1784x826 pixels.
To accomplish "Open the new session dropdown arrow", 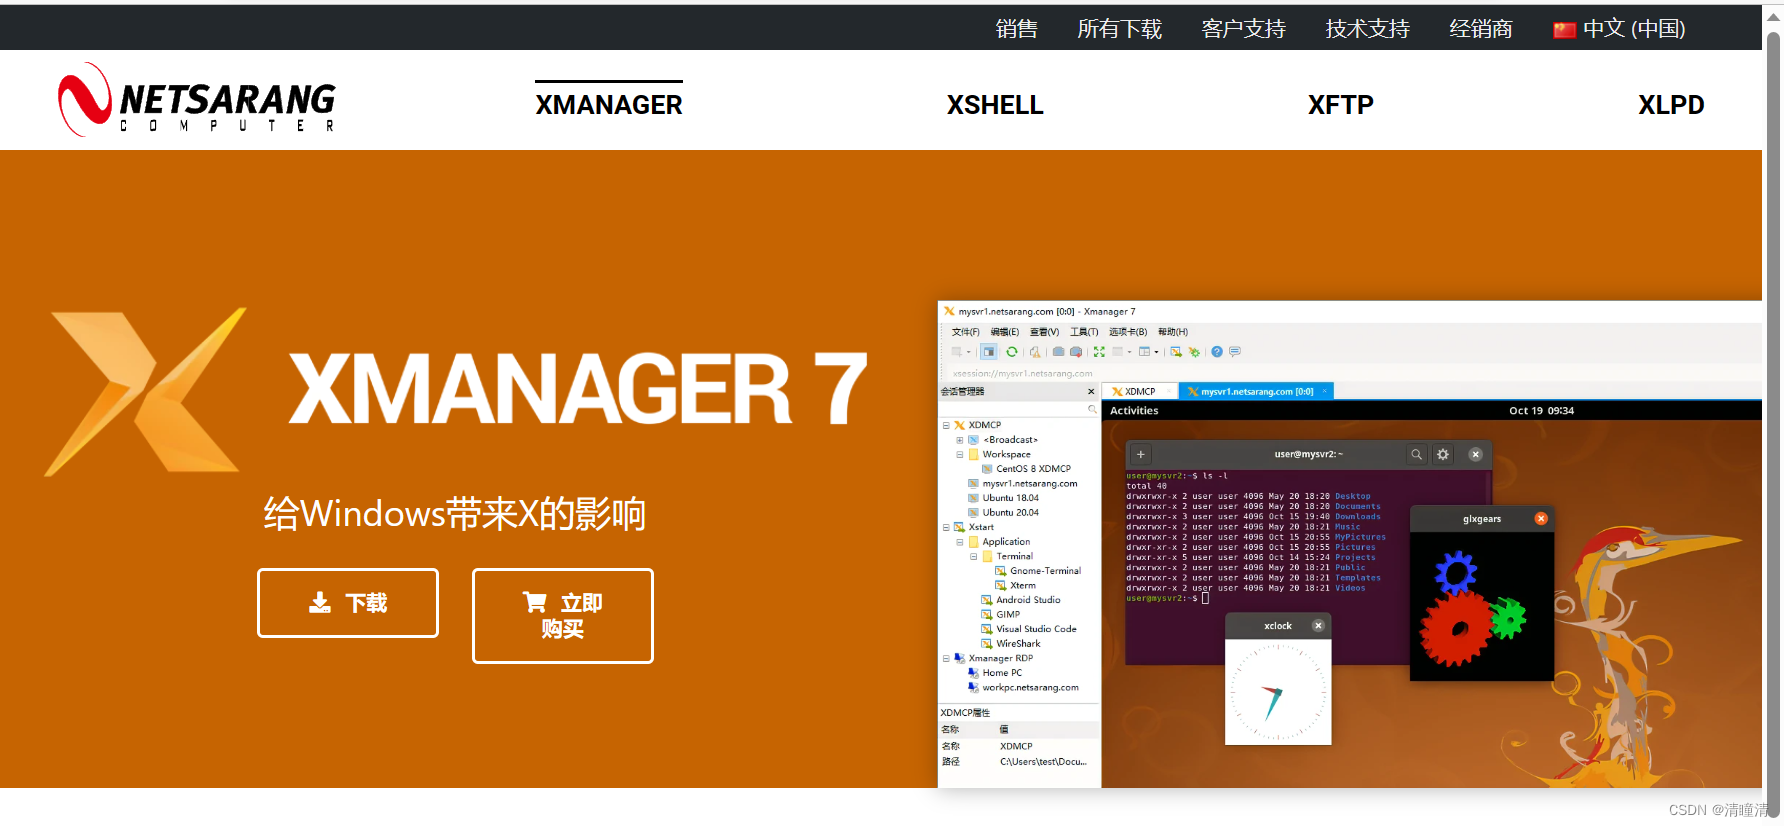I will click(969, 352).
